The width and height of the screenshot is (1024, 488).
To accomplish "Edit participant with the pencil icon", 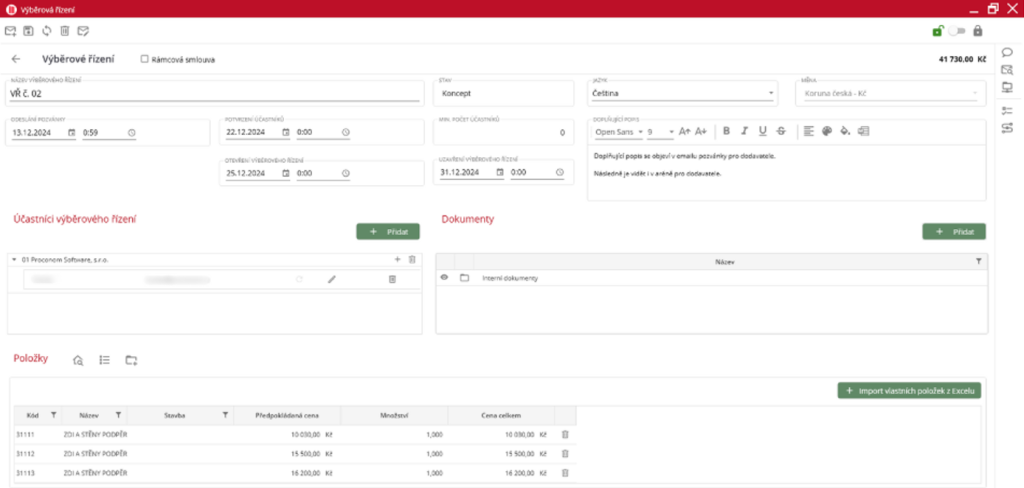I will pyautogui.click(x=332, y=279).
